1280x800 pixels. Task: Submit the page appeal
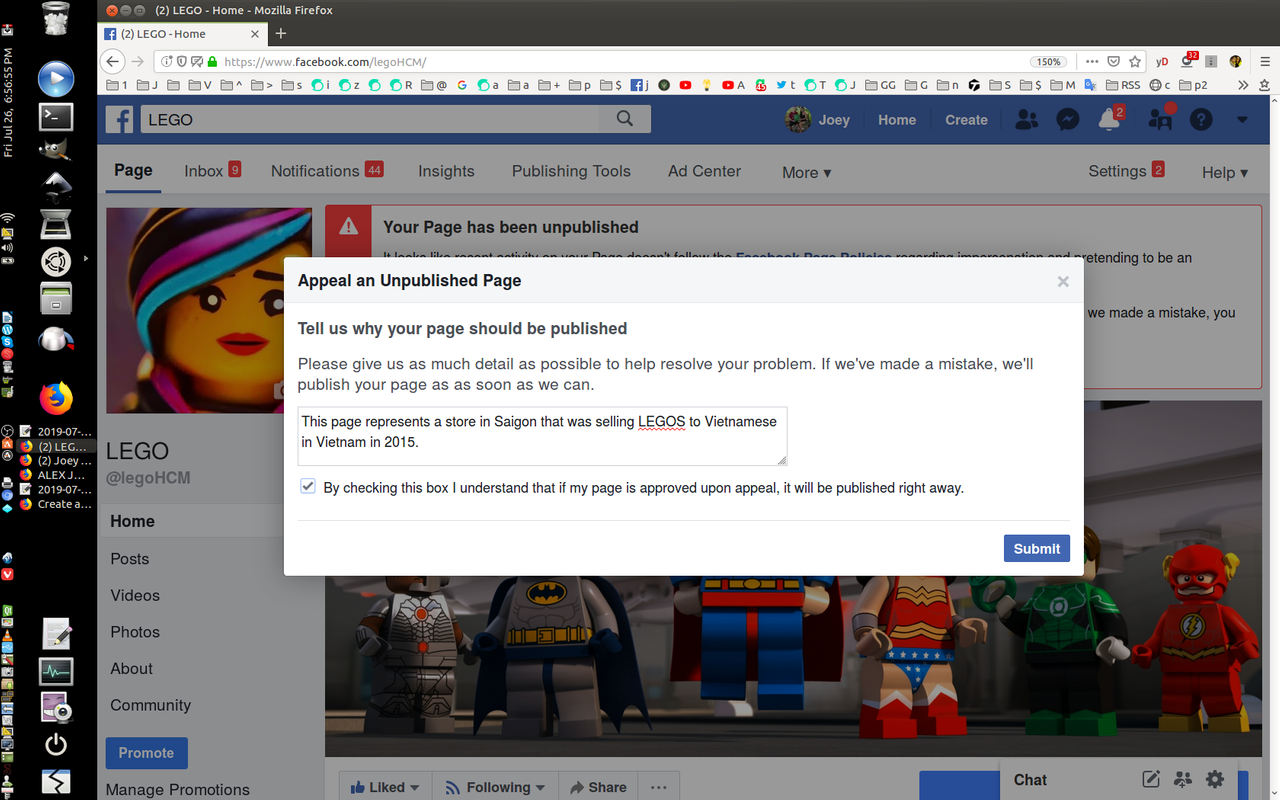(x=1037, y=548)
